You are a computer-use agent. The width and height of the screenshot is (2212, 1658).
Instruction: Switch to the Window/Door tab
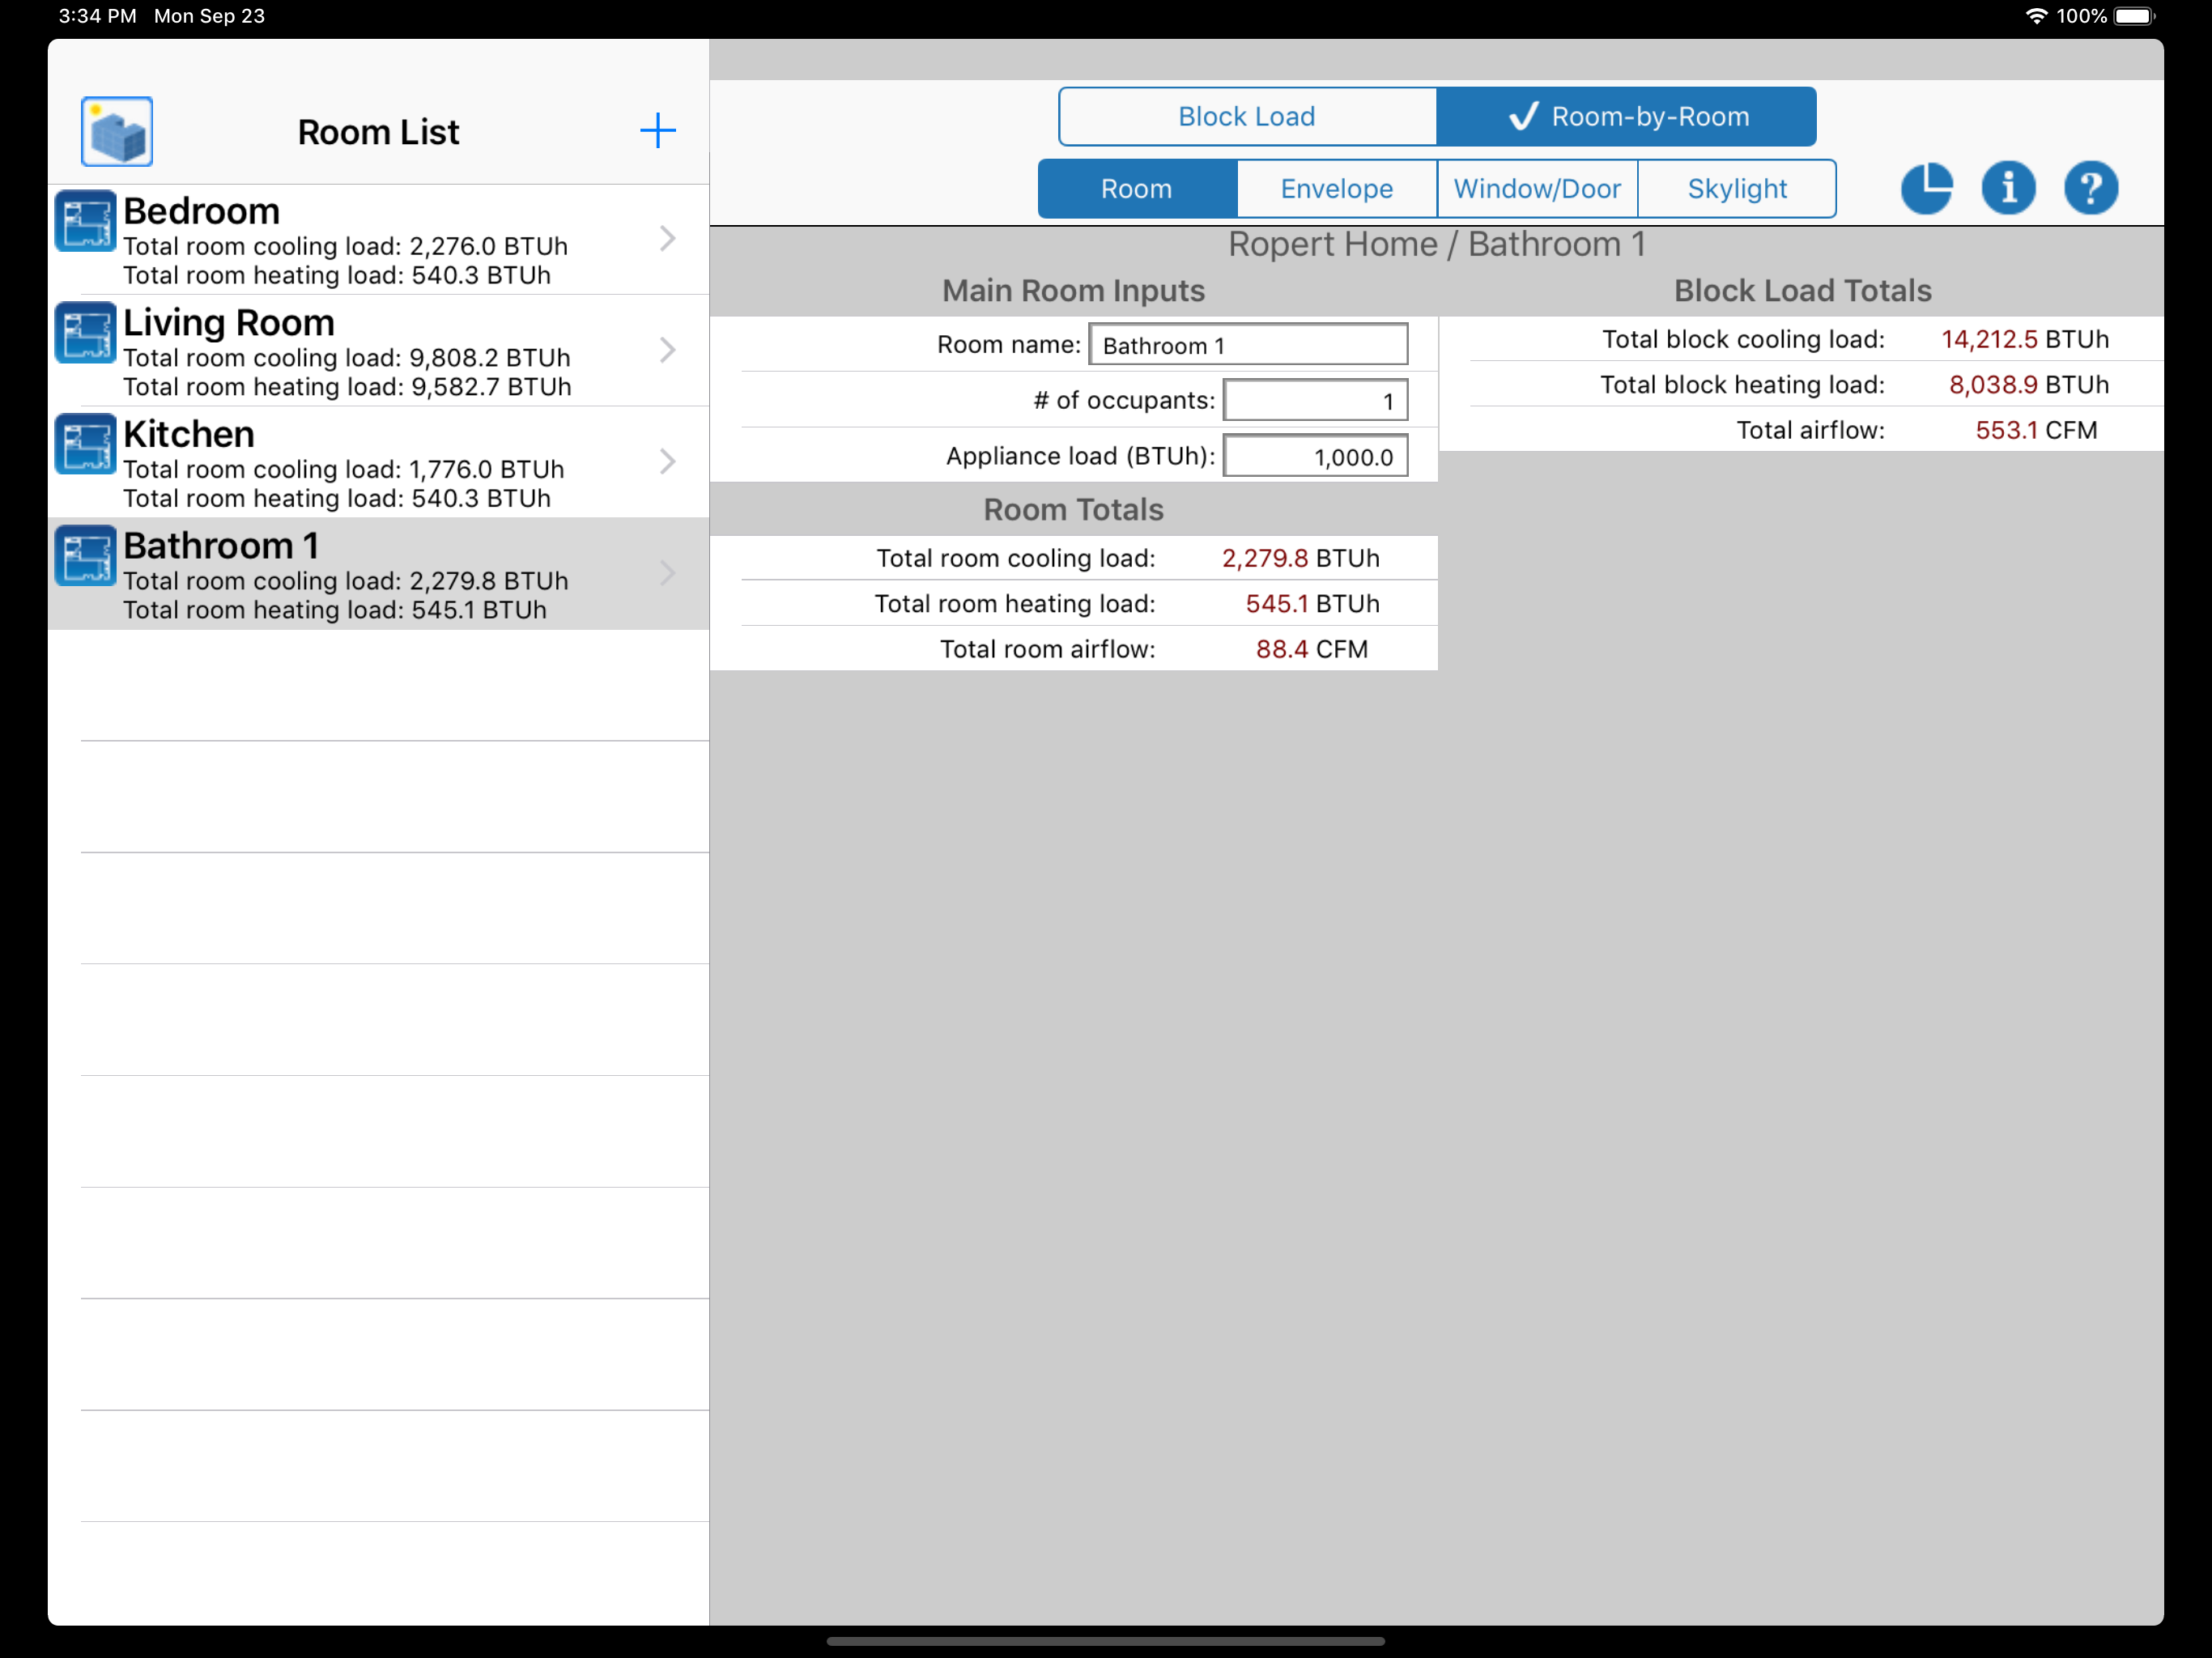pos(1537,189)
